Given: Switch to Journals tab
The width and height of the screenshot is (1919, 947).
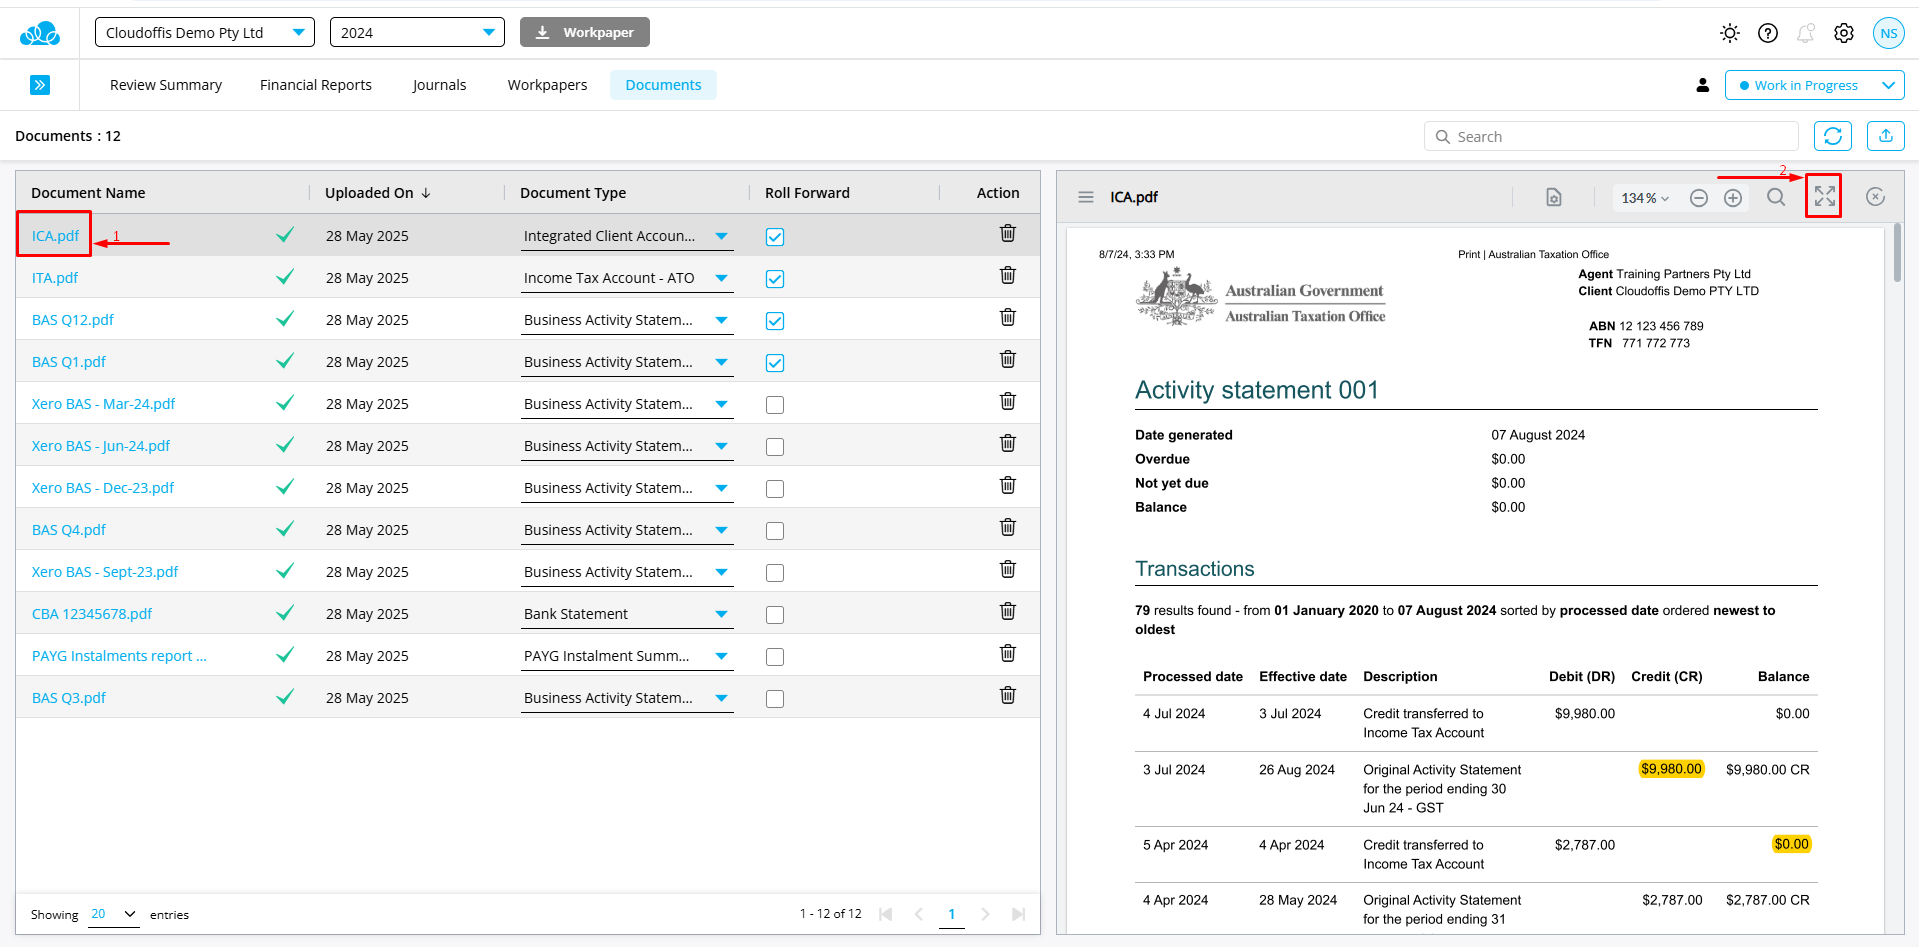Looking at the screenshot, I should tap(439, 85).
